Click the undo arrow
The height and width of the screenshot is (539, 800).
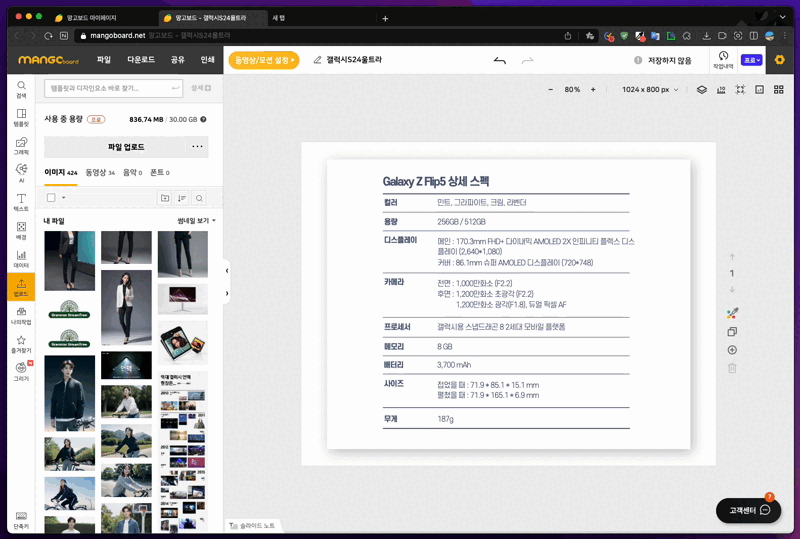click(499, 61)
